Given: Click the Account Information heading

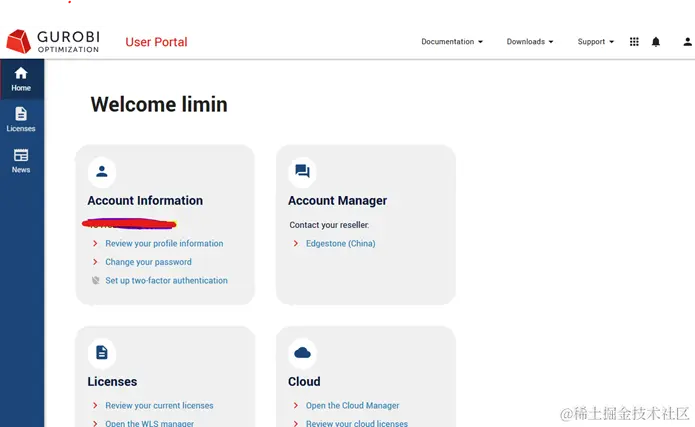Looking at the screenshot, I should pyautogui.click(x=145, y=200).
